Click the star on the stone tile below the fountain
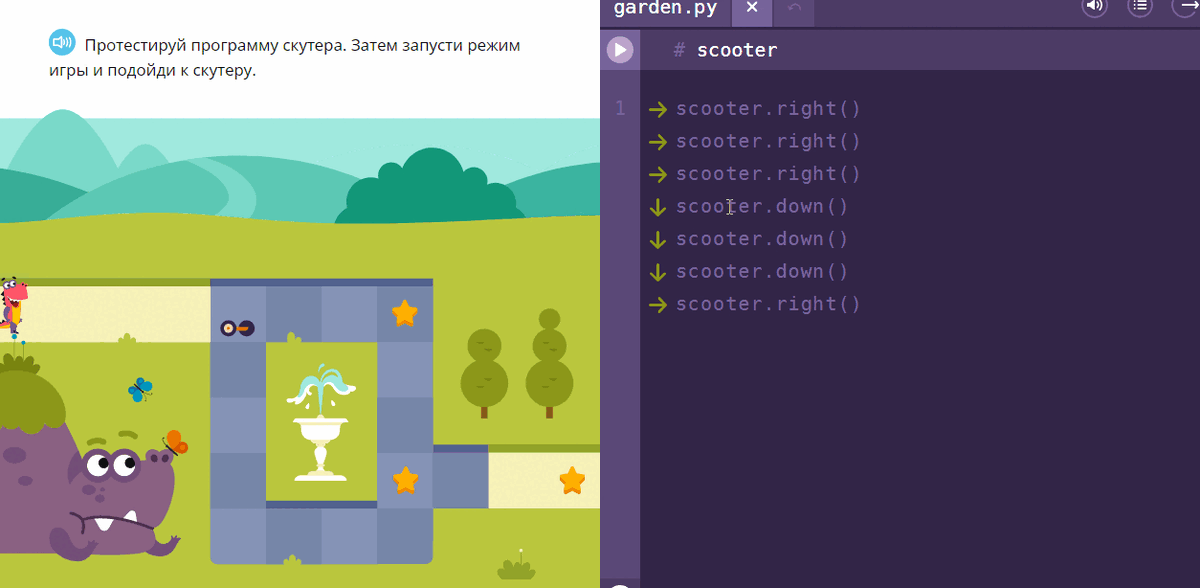This screenshot has width=1200, height=588. point(405,481)
